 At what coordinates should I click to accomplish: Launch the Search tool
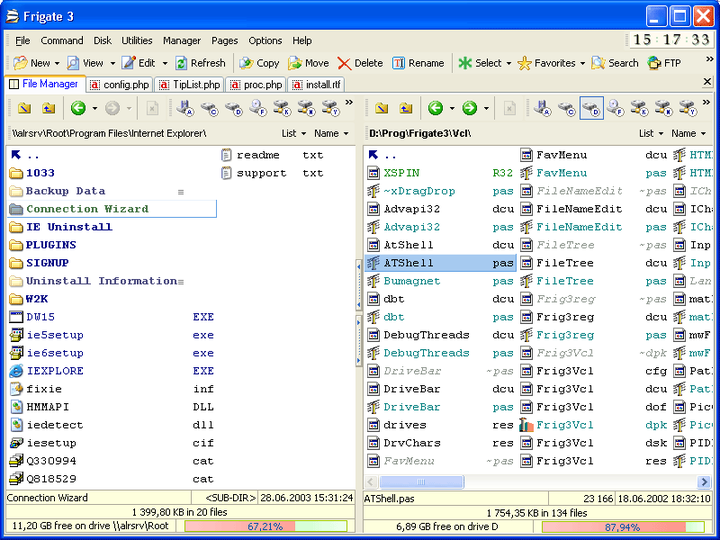tap(614, 63)
